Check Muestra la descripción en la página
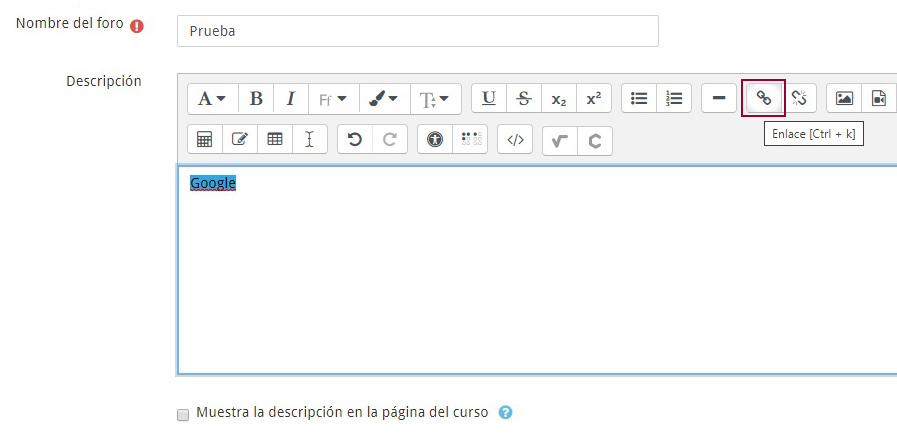The height and width of the screenshot is (438, 897). 183,415
